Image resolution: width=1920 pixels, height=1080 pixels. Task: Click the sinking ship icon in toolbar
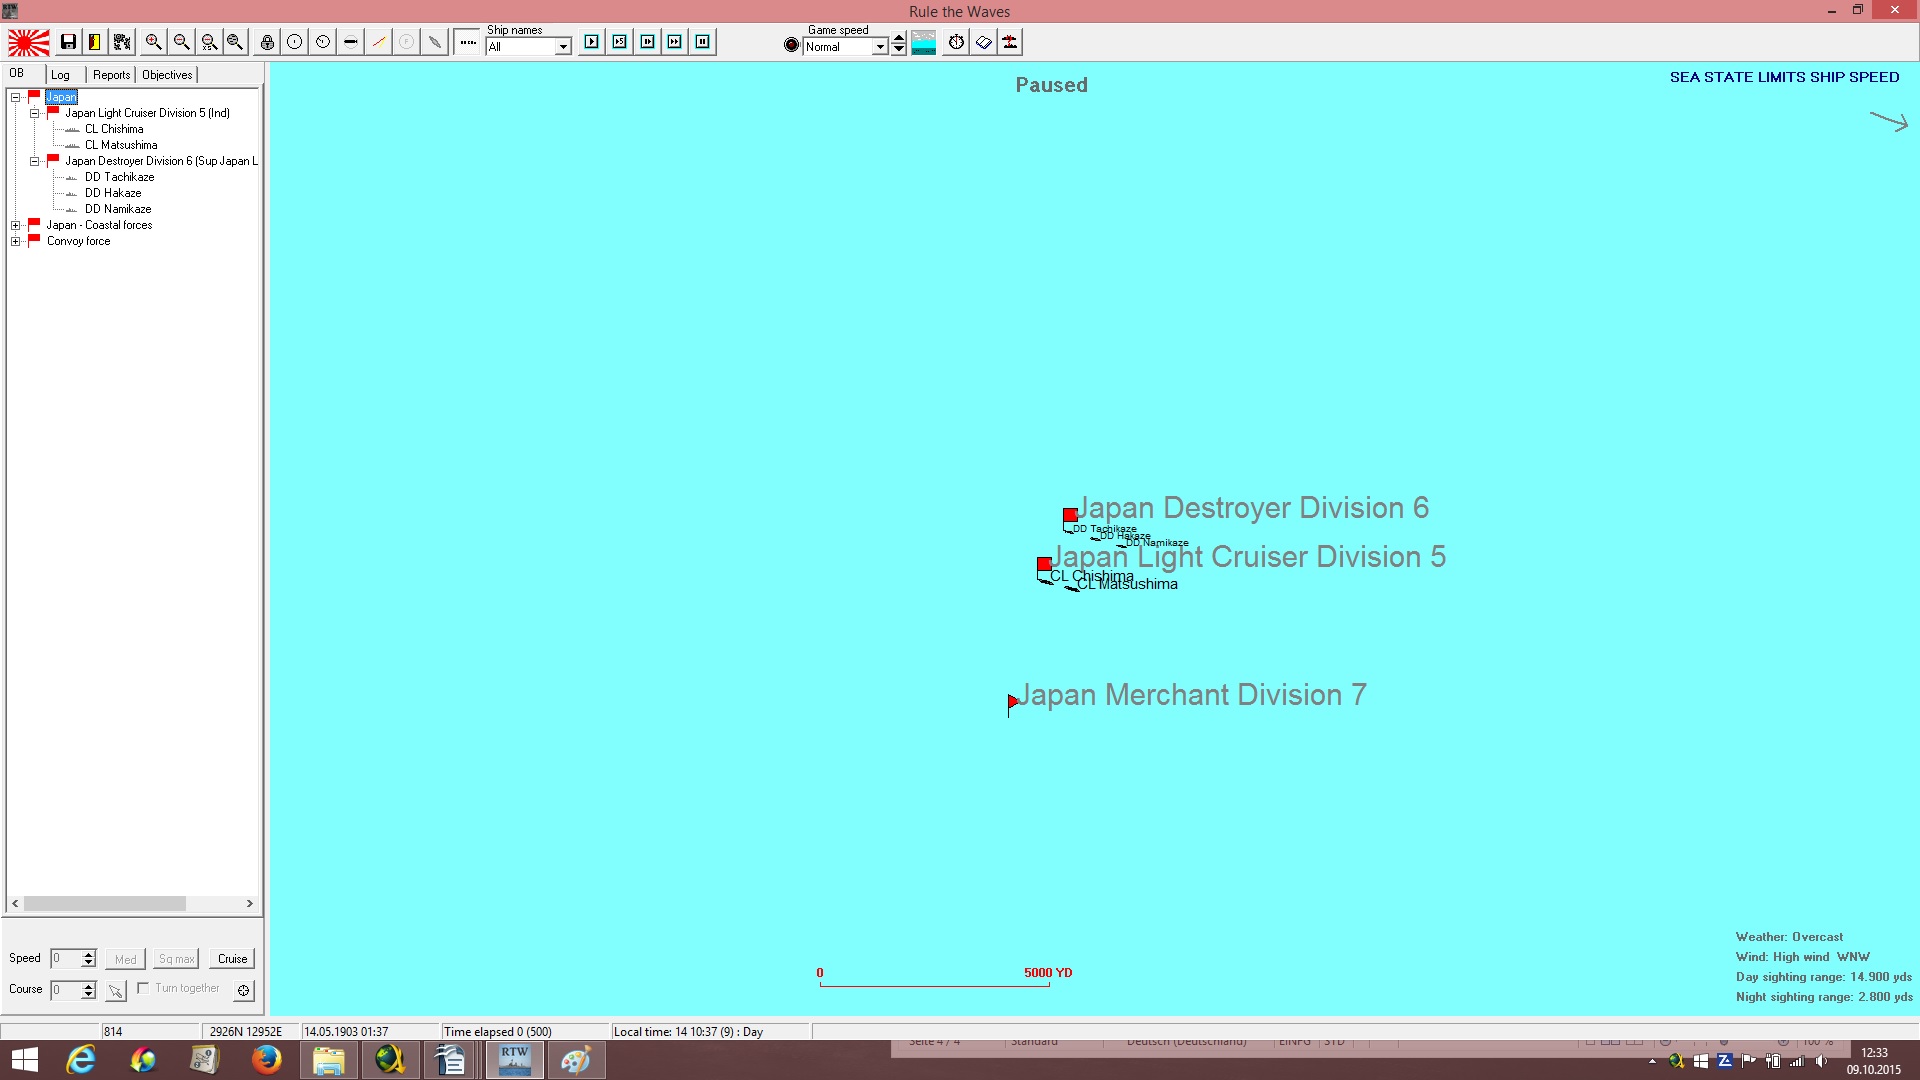coord(1010,42)
